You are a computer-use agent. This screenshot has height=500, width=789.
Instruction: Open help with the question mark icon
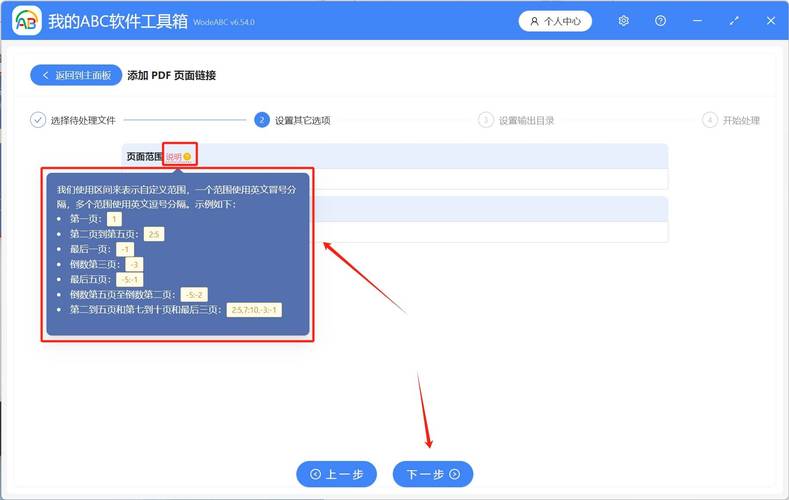[x=660, y=21]
